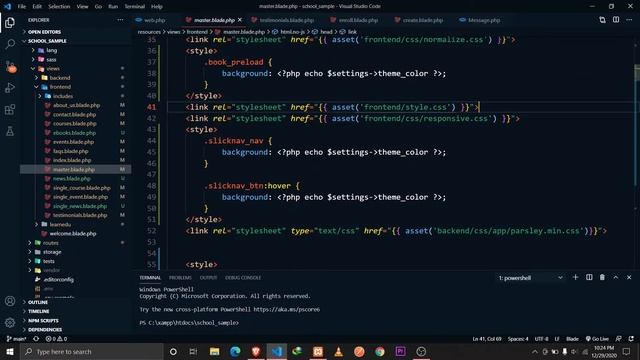Screen dimensions: 640x360
Task: Maximize the terminal panel size
Action: pyautogui.click(x=616, y=278)
